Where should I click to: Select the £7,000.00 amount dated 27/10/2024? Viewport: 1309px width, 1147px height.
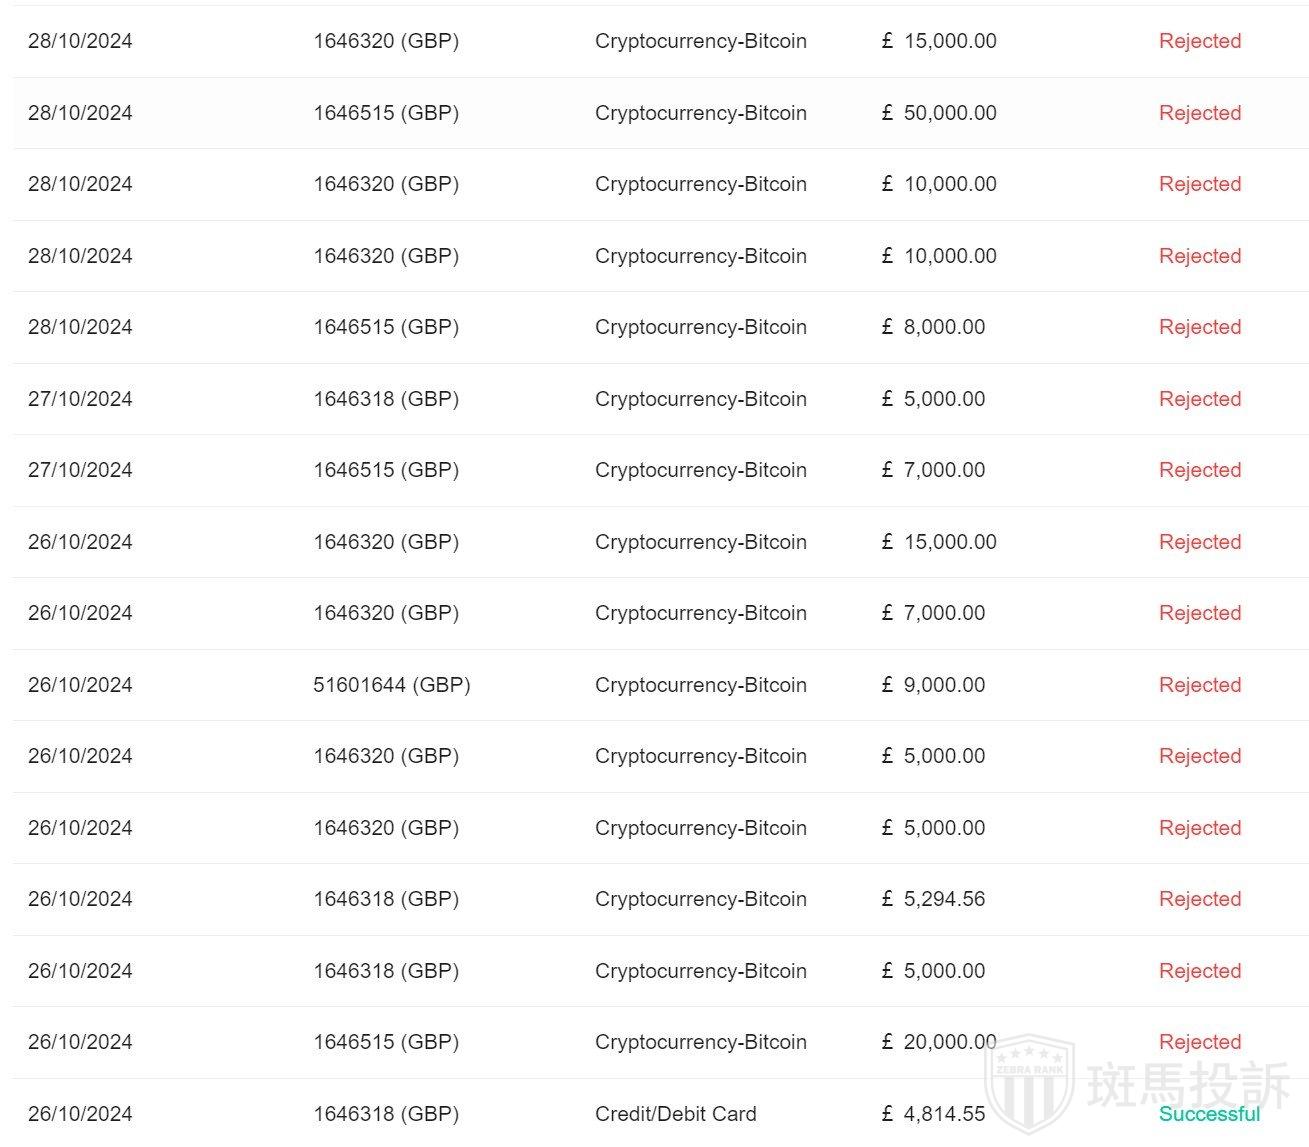(x=933, y=470)
